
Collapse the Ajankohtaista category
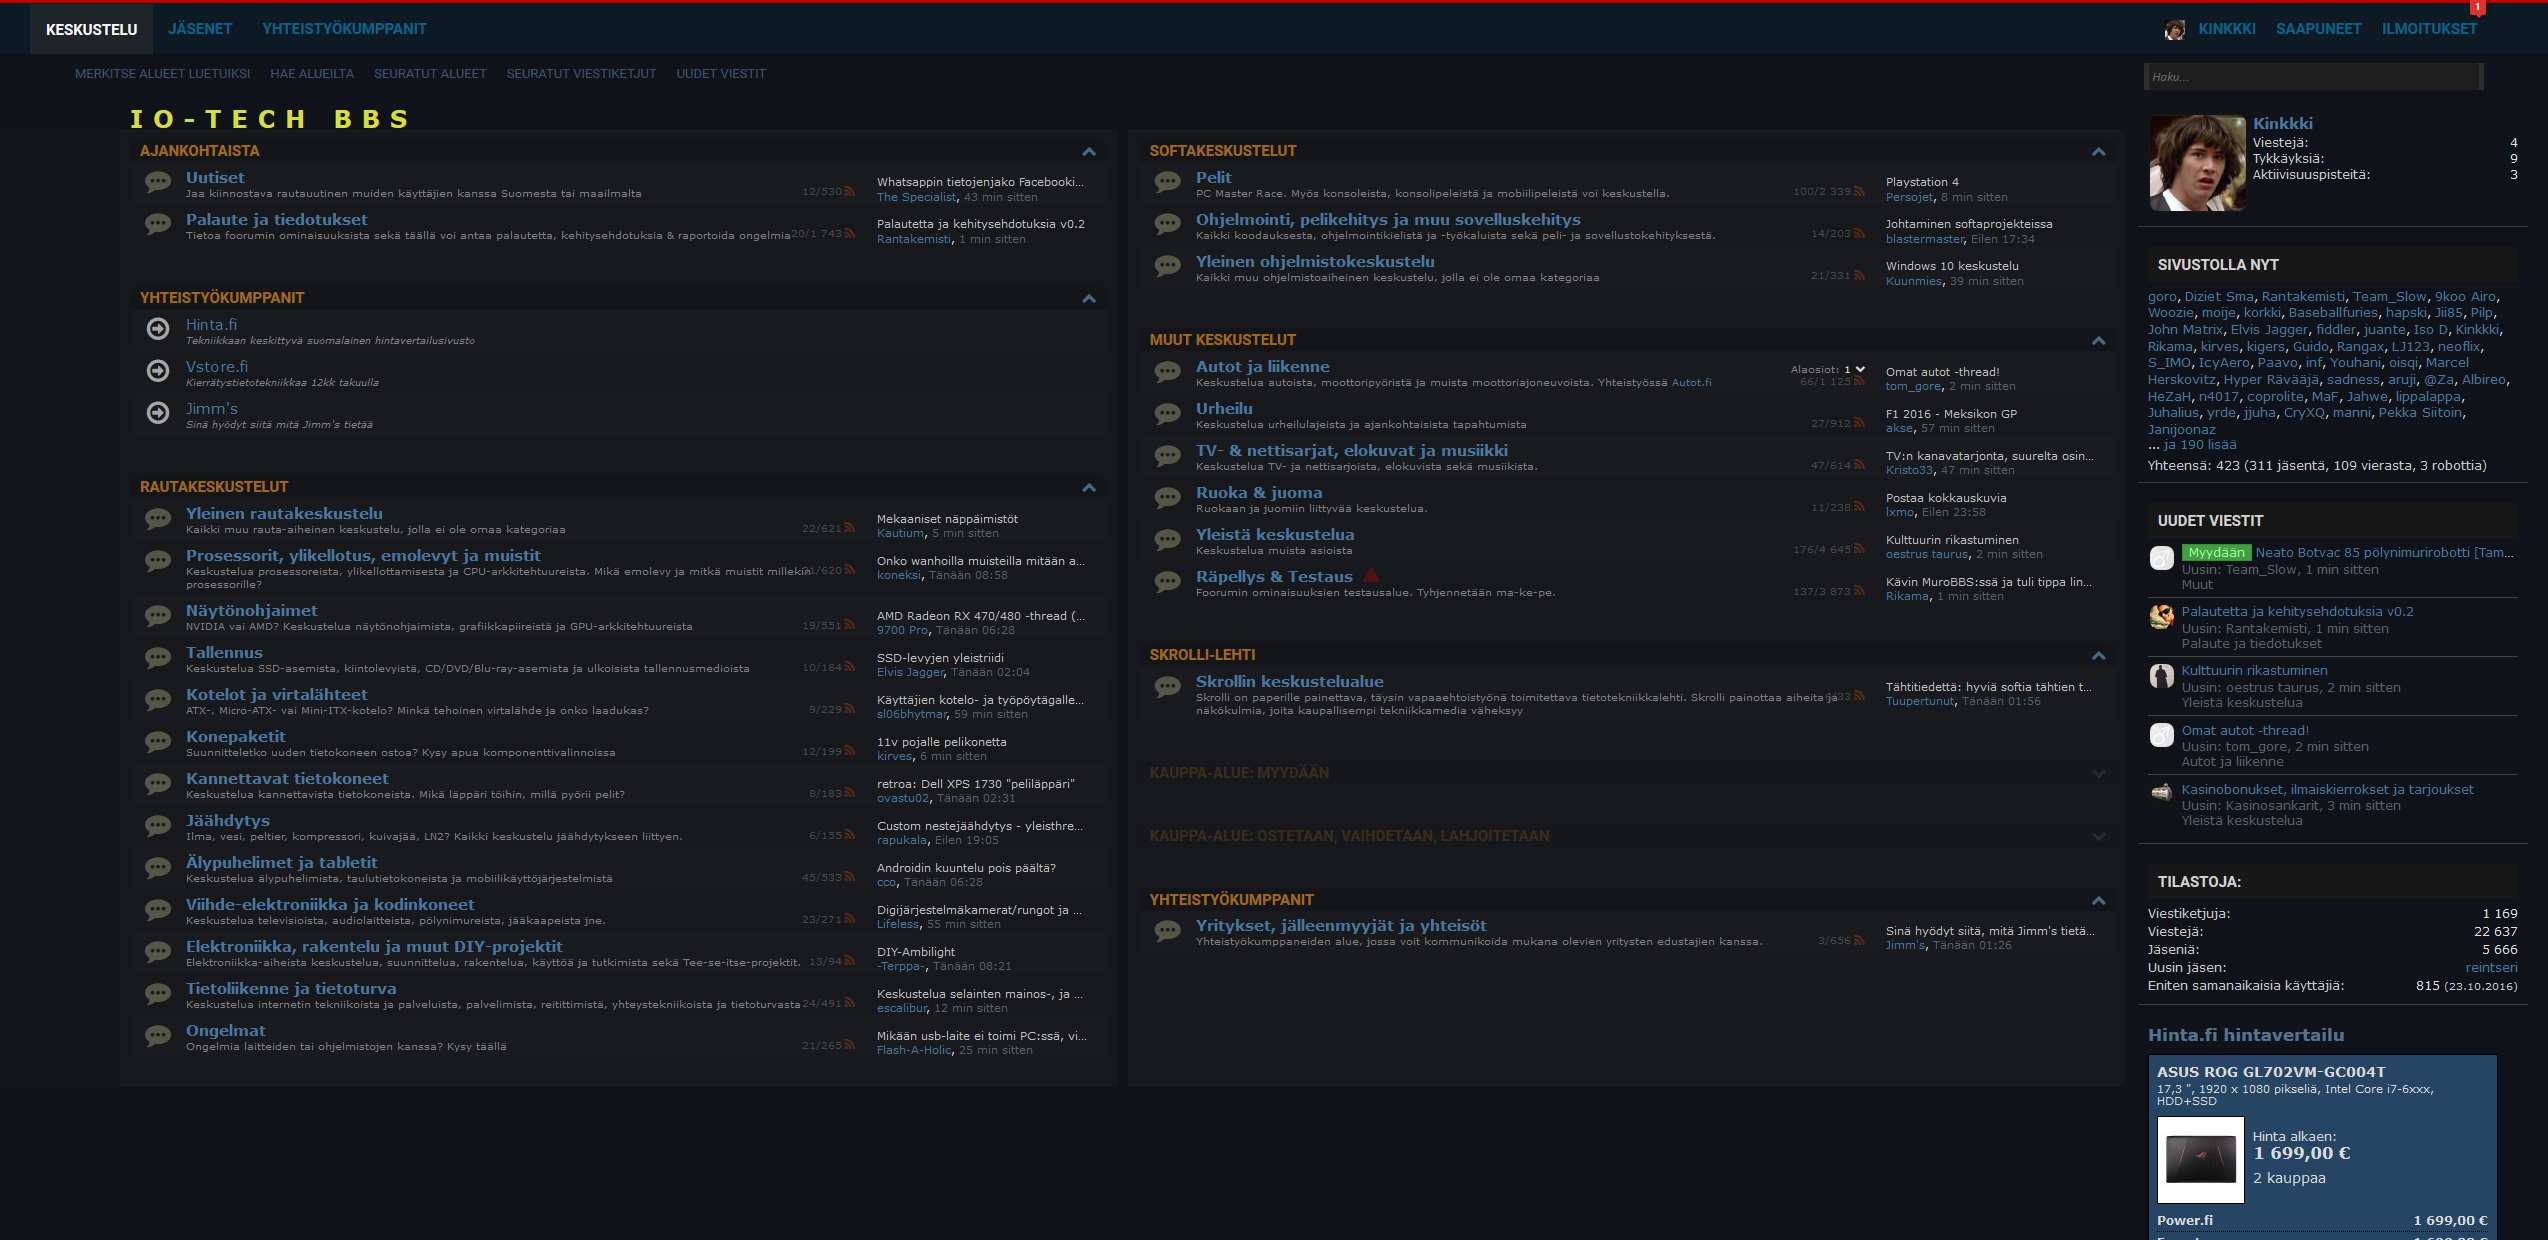coord(1089,152)
